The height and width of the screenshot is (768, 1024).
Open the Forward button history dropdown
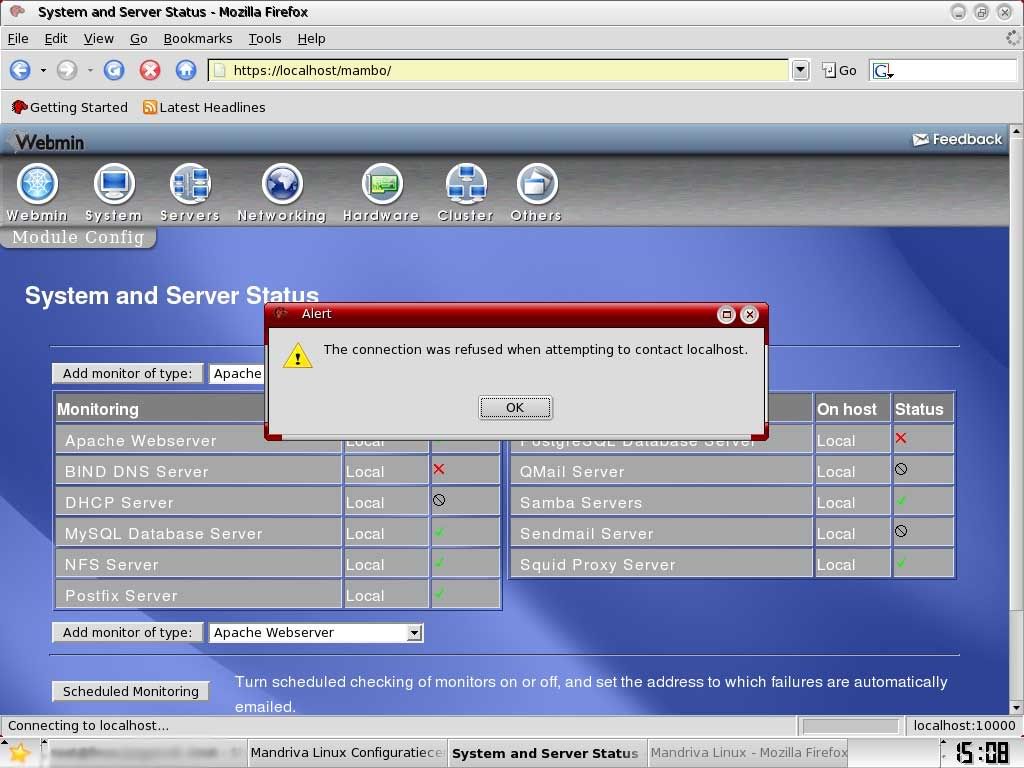[89, 70]
